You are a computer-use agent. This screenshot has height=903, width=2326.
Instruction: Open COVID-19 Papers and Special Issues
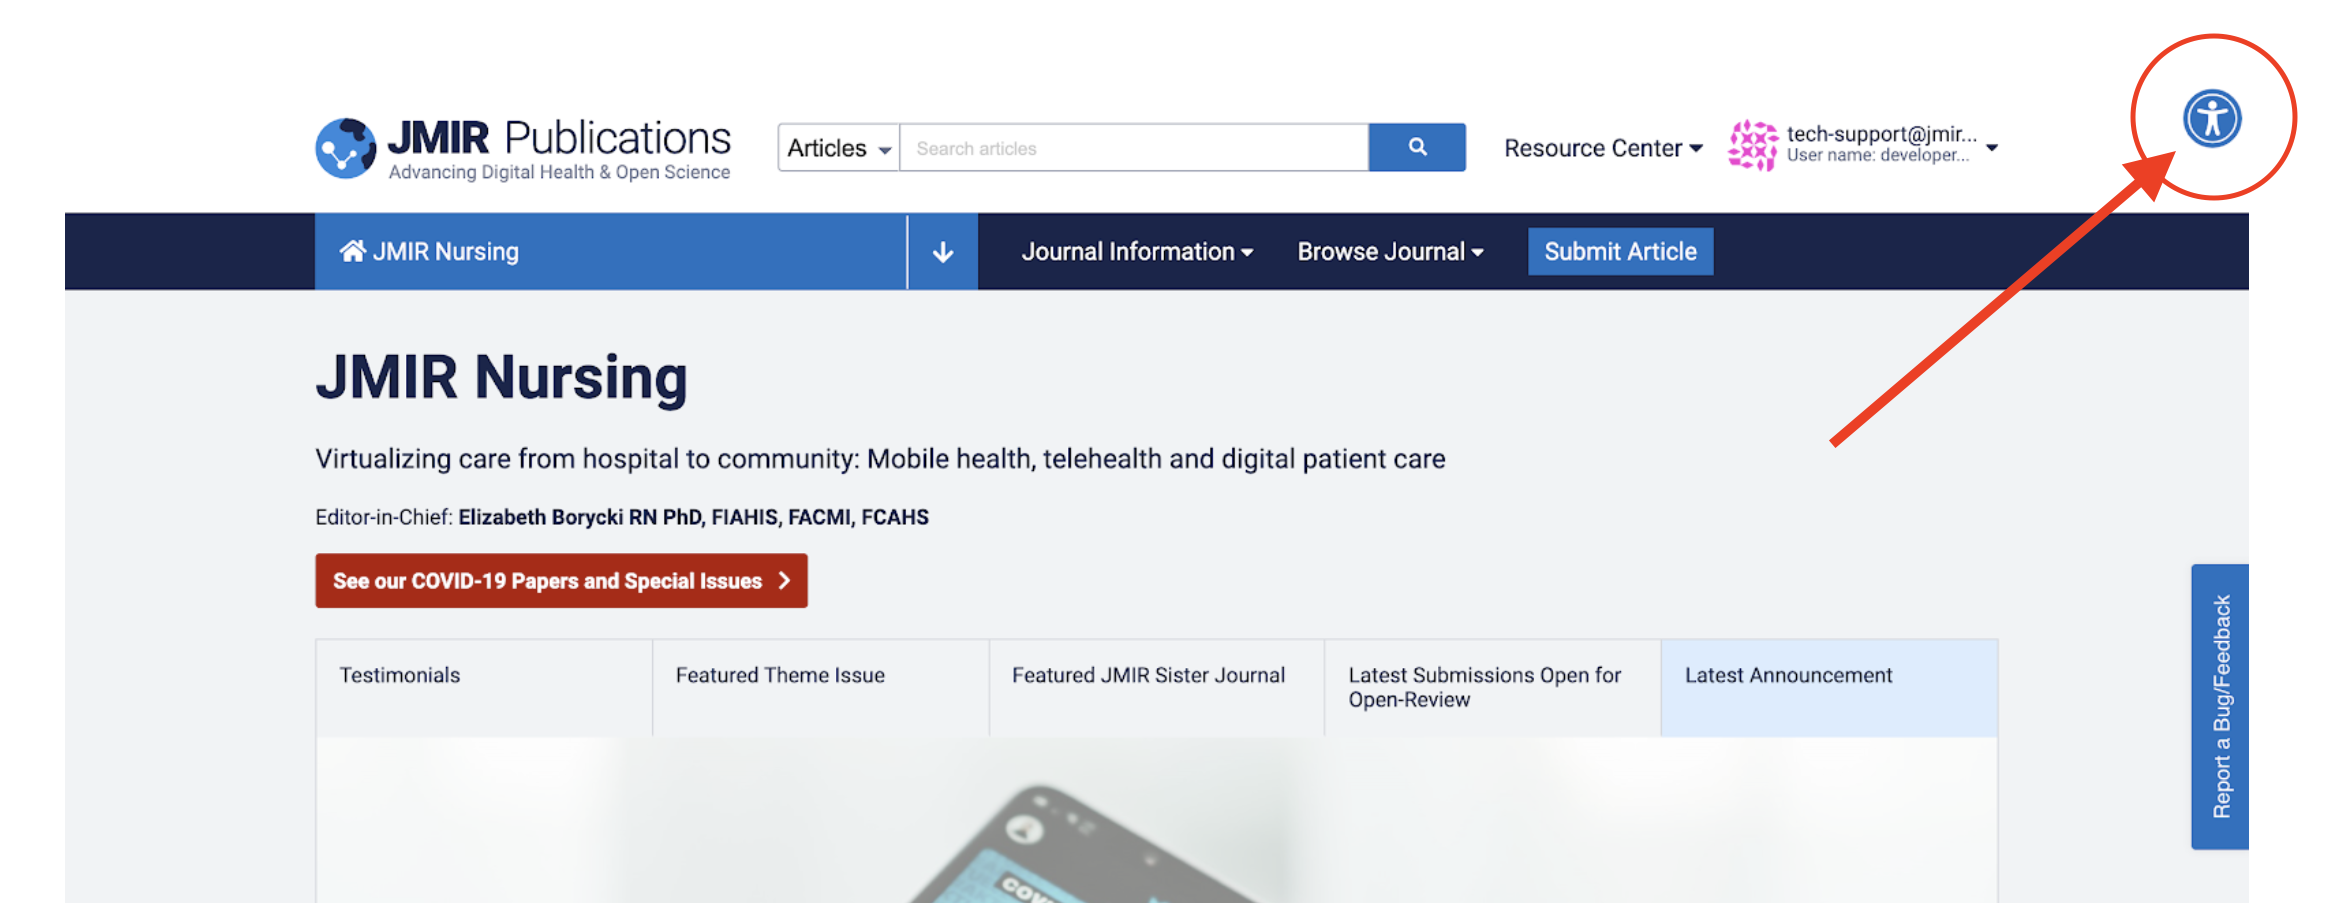click(561, 581)
